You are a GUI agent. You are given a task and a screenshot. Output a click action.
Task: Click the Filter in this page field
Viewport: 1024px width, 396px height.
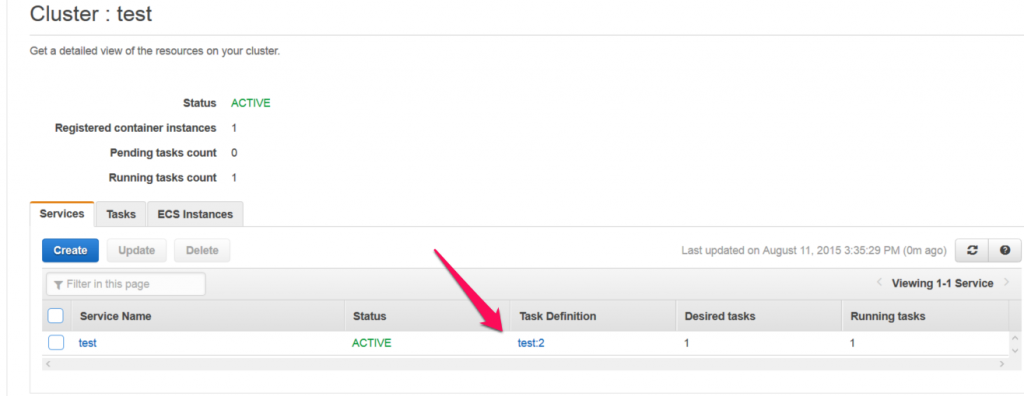(126, 284)
